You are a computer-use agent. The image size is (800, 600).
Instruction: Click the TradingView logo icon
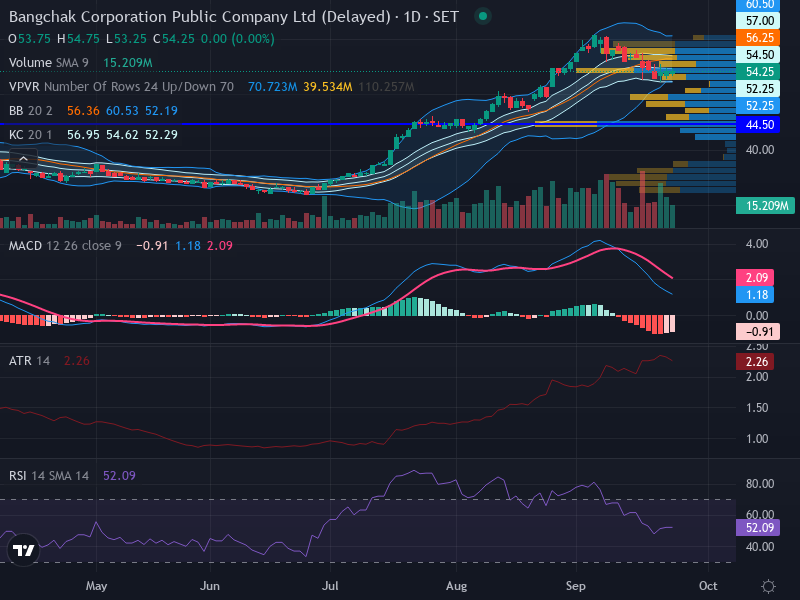(23, 550)
